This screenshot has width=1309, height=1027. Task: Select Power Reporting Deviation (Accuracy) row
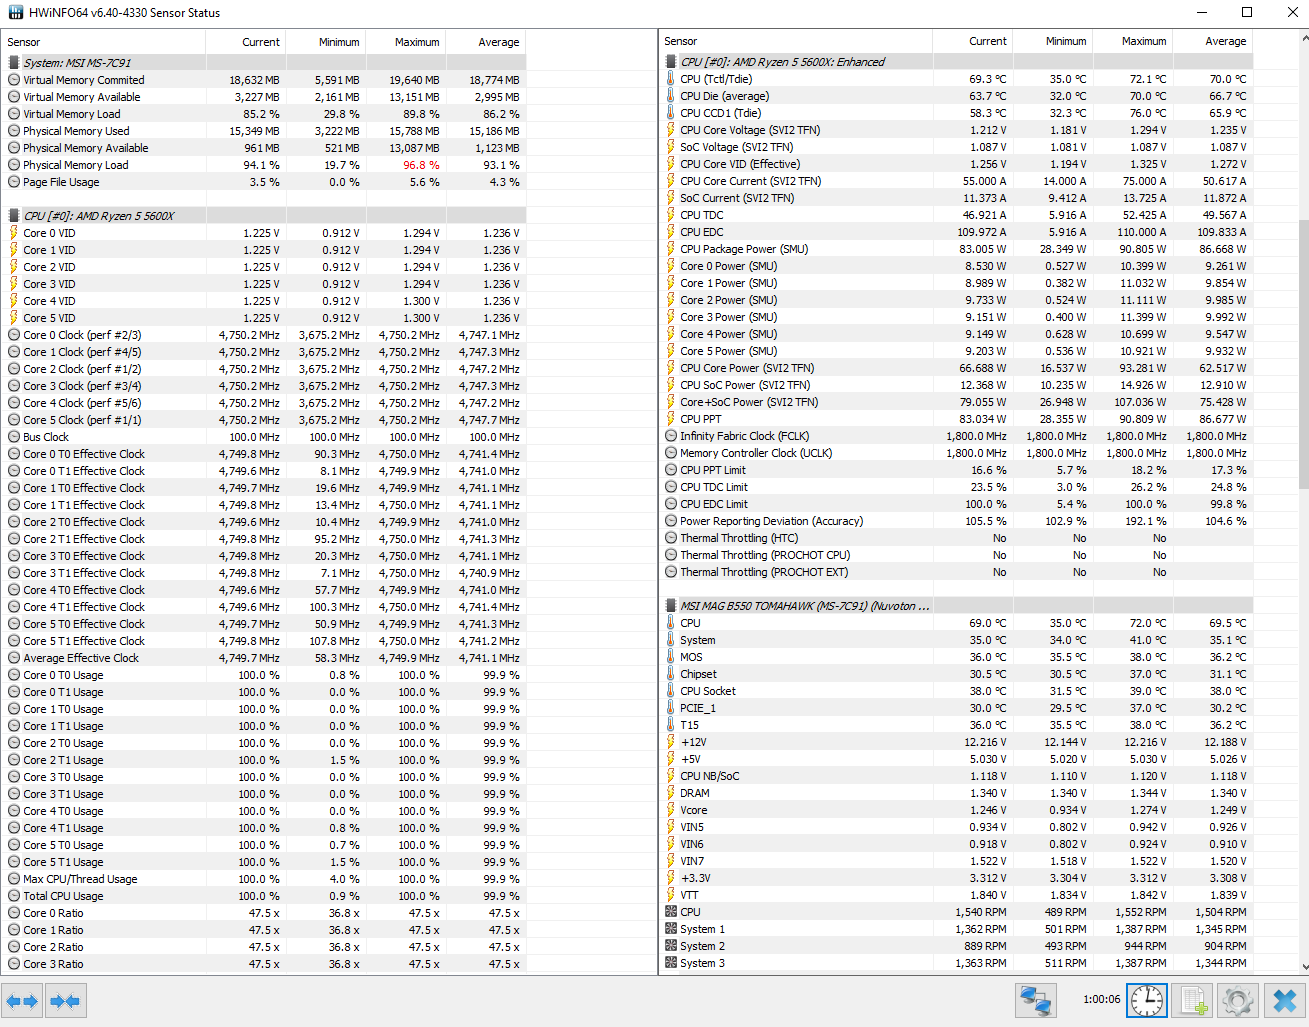pyautogui.click(x=956, y=521)
